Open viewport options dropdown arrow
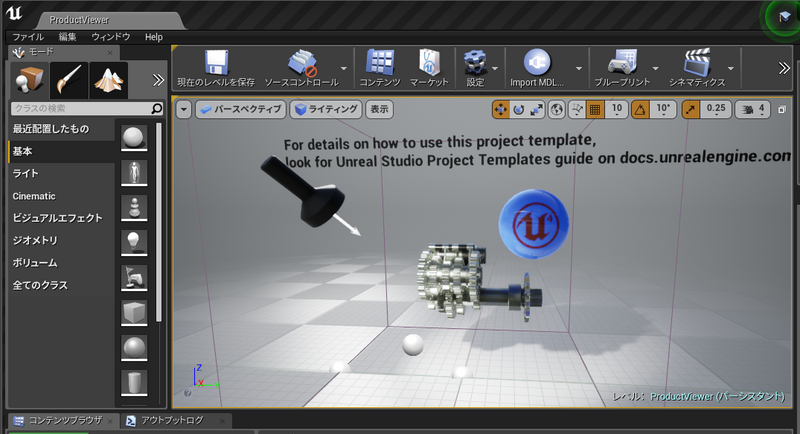Viewport: 800px width, 434px height. [x=184, y=109]
